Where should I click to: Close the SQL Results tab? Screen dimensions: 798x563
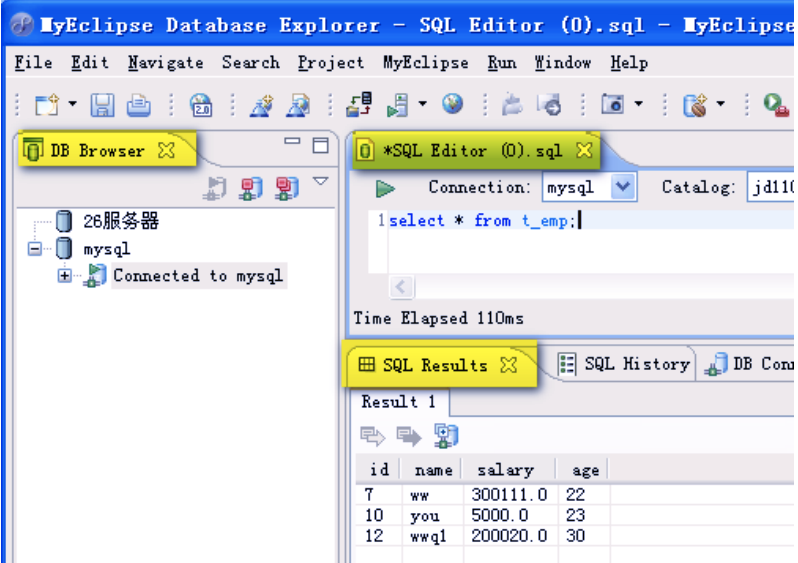(x=508, y=364)
